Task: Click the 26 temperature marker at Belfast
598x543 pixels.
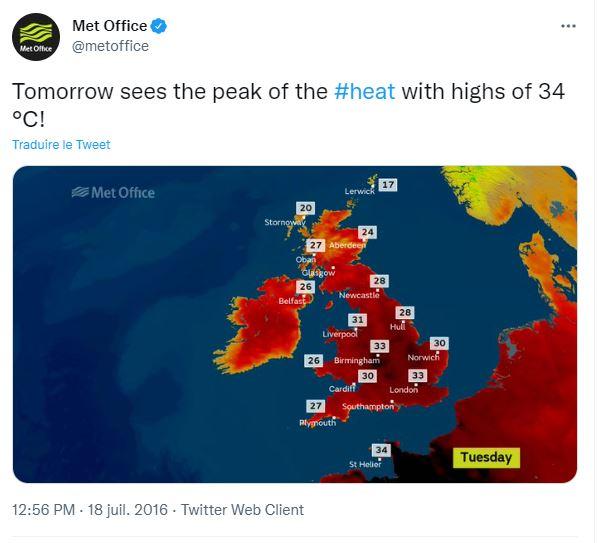Action: click(x=305, y=286)
